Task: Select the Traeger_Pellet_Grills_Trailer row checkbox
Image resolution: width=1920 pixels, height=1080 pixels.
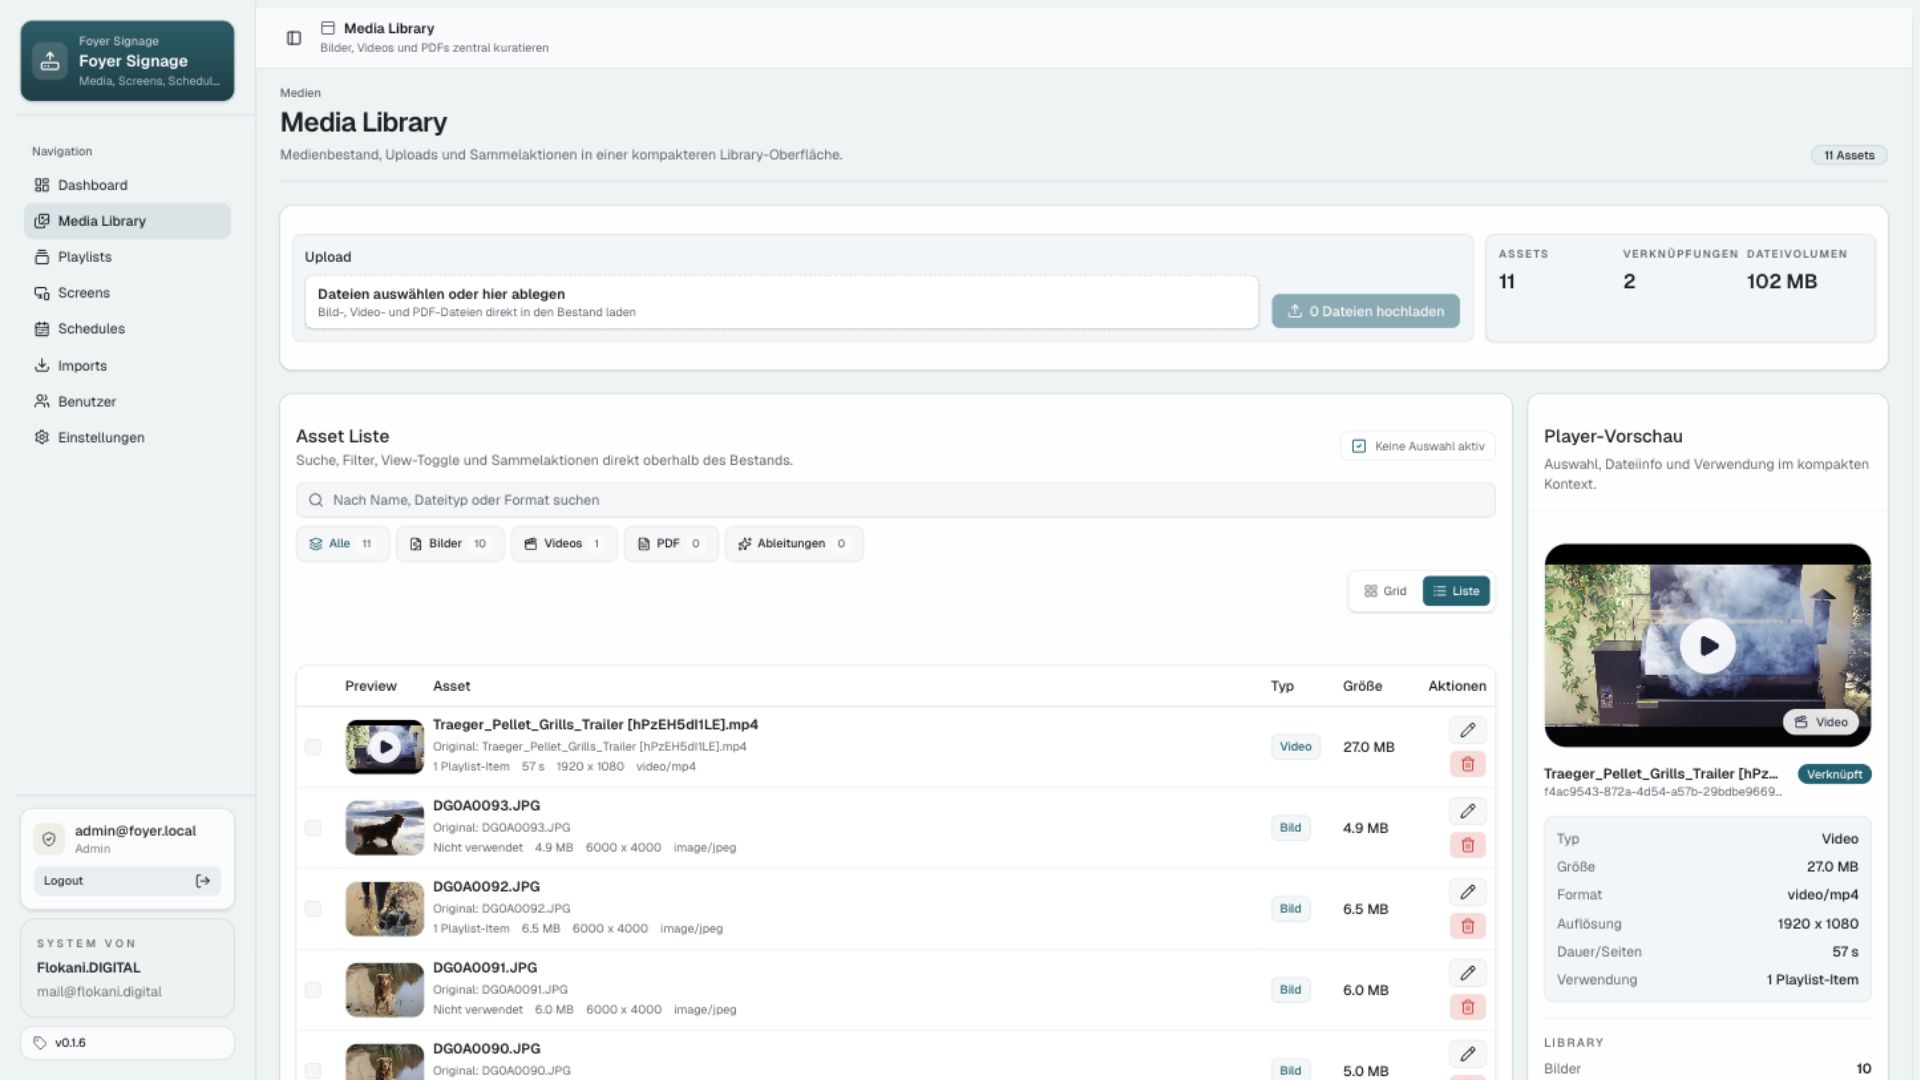Action: [313, 747]
